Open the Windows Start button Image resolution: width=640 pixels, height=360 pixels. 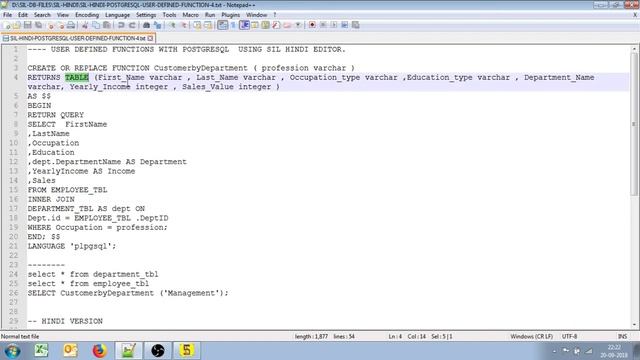coord(12,351)
